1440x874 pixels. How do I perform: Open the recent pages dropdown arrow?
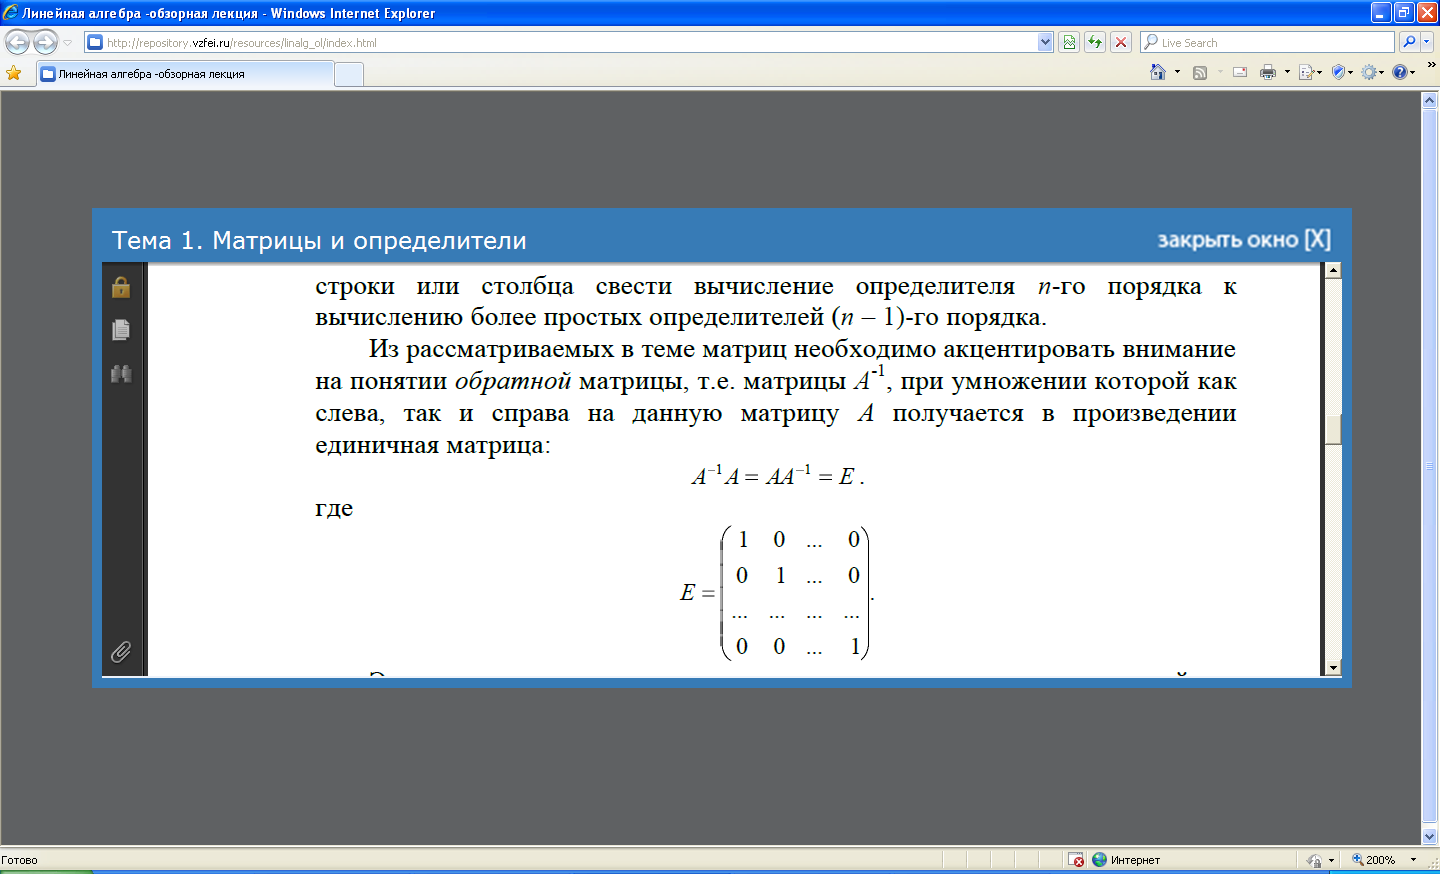point(68,43)
